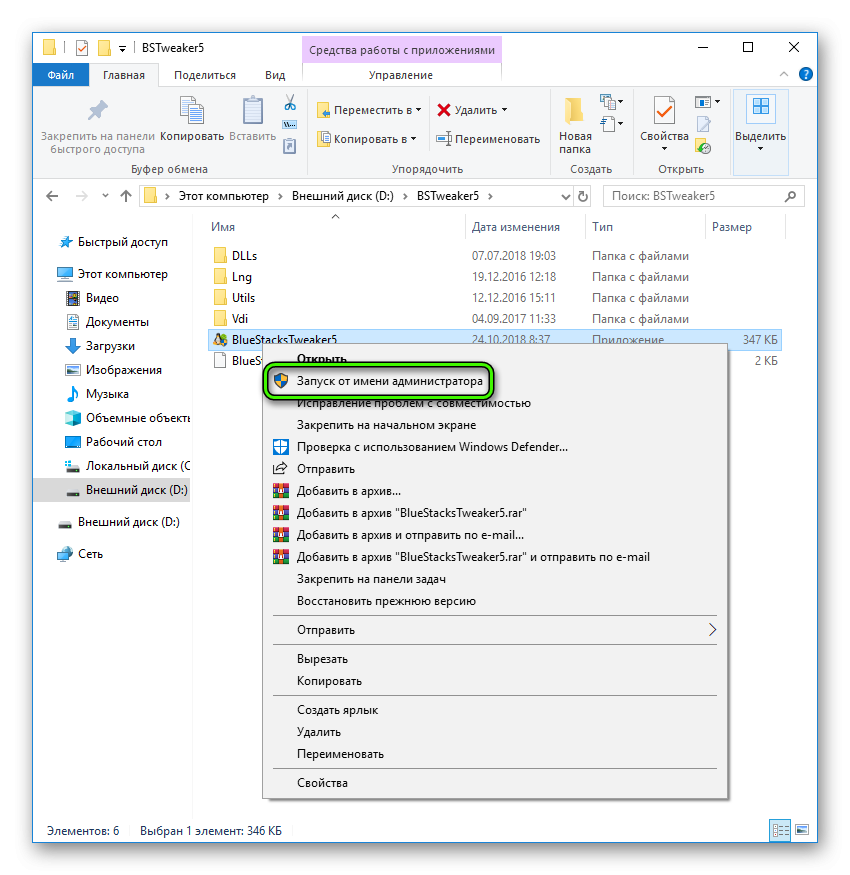Click the new folder icon in title bar
The height and width of the screenshot is (875, 850).
104,48
